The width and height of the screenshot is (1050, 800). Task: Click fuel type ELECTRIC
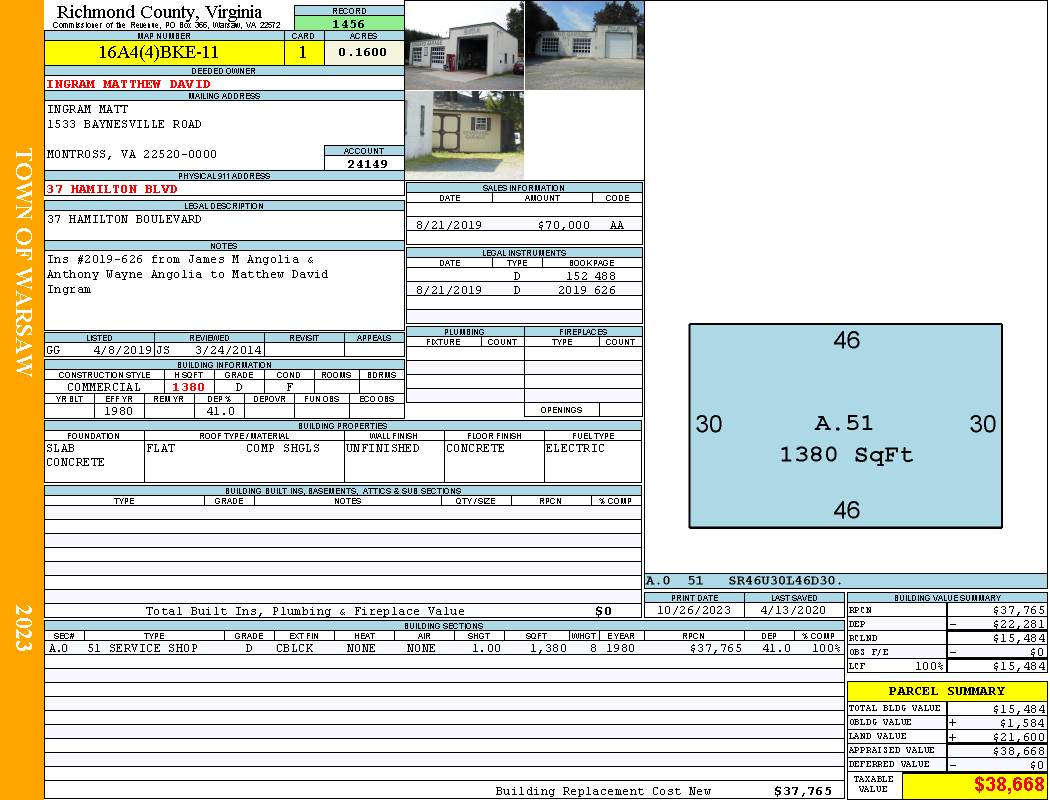click(x=575, y=448)
